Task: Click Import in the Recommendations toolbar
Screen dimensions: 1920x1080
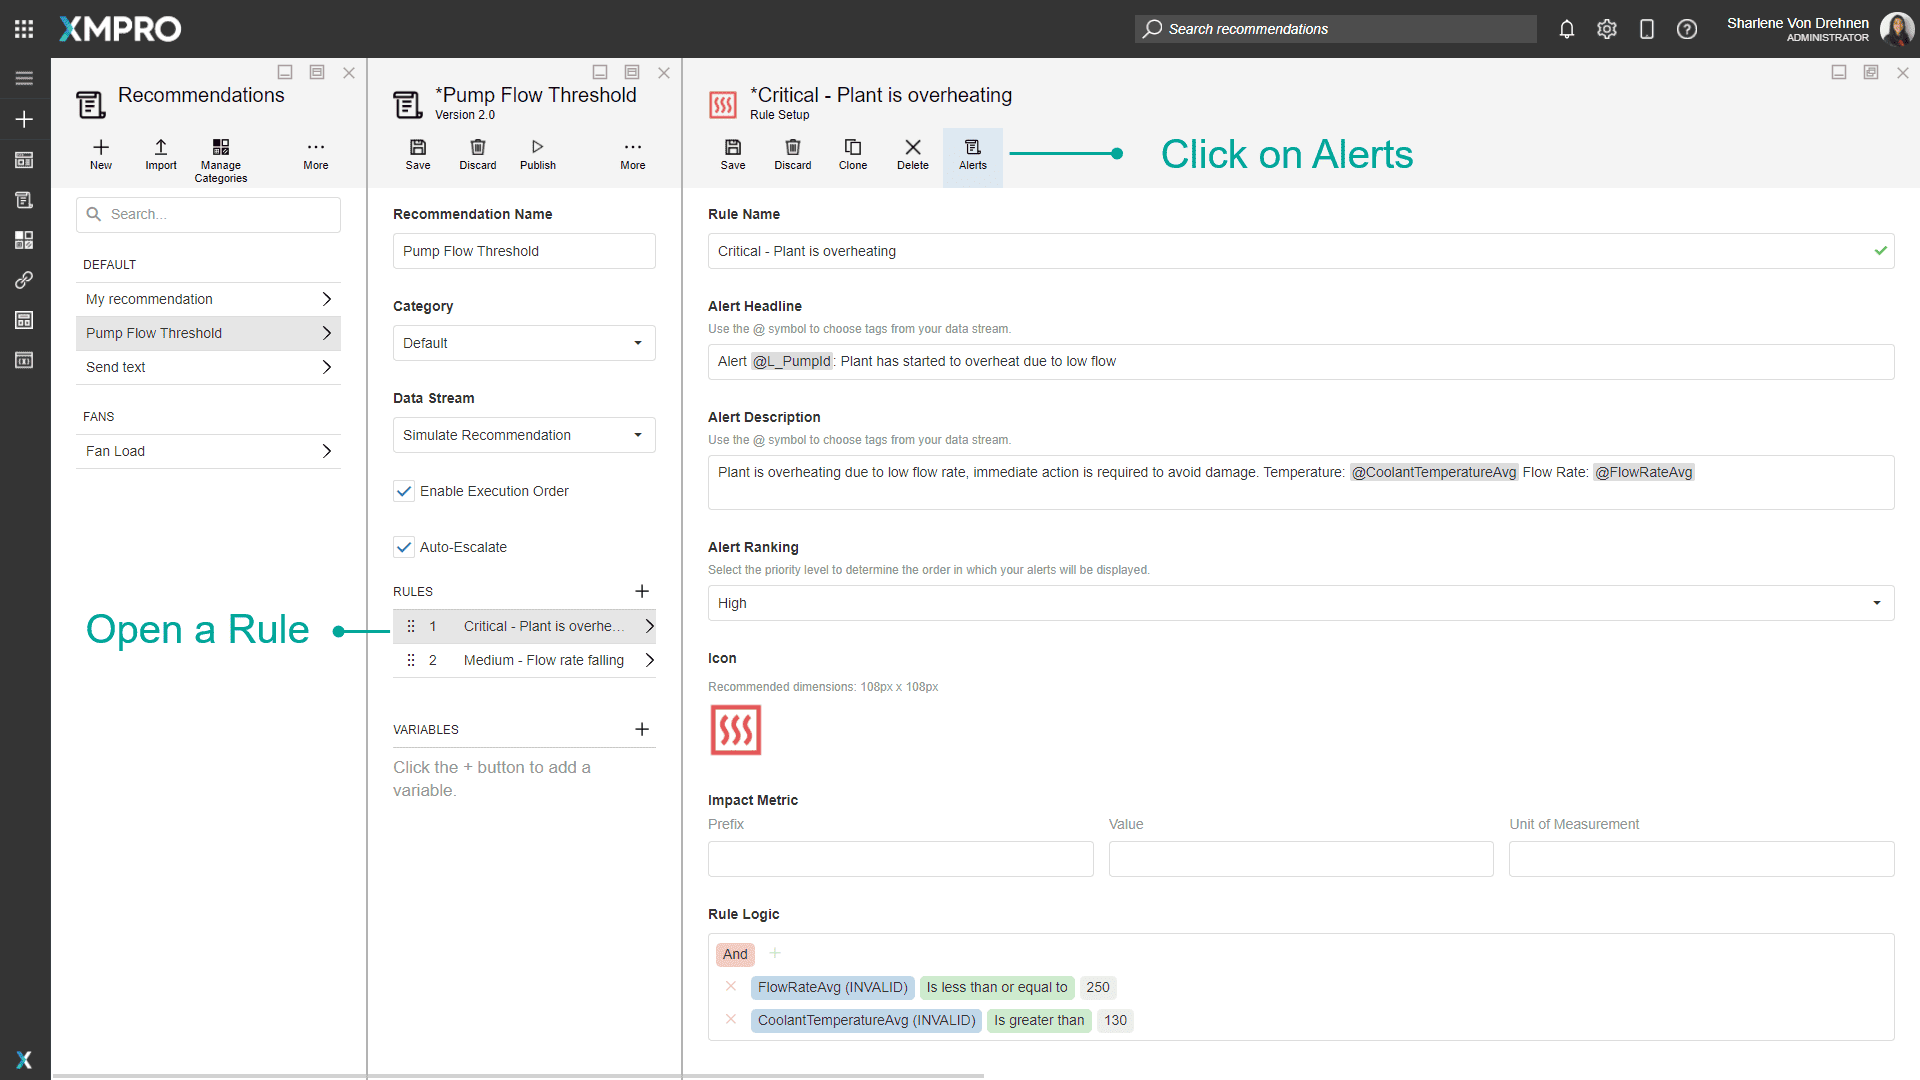Action: [160, 154]
